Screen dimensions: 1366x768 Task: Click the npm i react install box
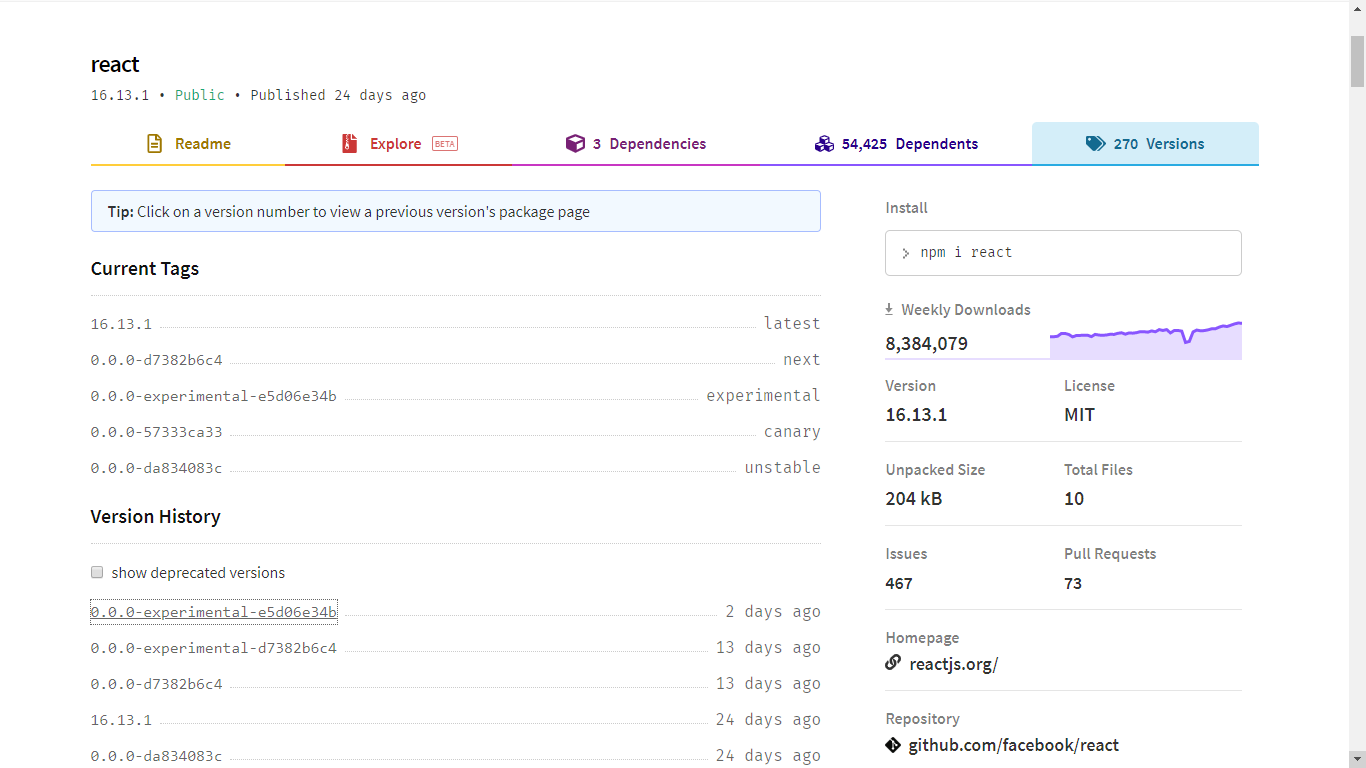click(1063, 253)
